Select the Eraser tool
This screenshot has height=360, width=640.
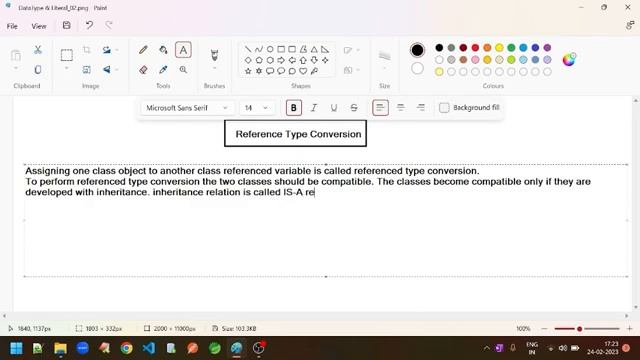(x=143, y=70)
